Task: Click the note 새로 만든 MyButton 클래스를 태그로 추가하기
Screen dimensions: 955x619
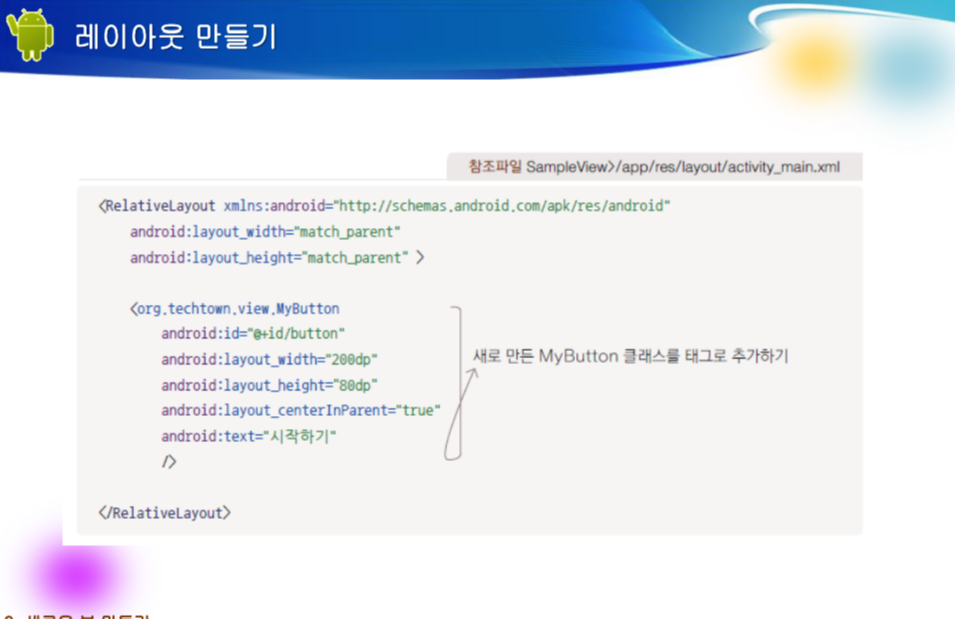Action: 630,356
